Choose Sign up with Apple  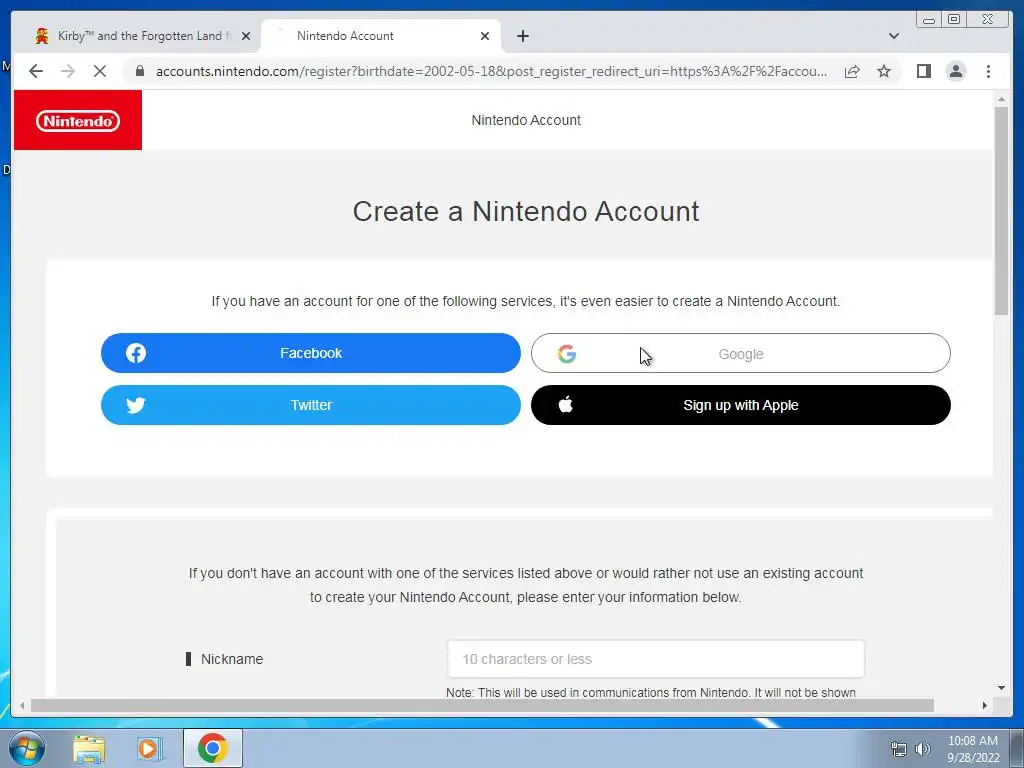[x=741, y=405]
